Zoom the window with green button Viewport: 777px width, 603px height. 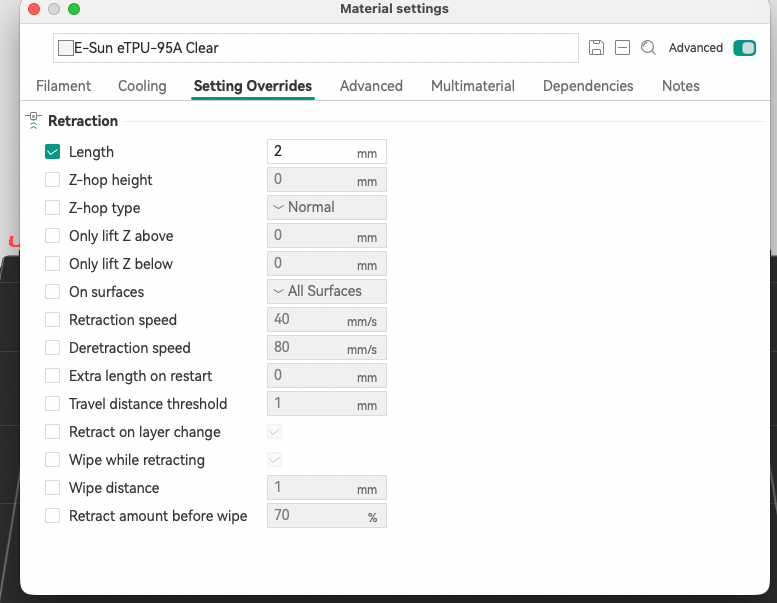[x=74, y=9]
